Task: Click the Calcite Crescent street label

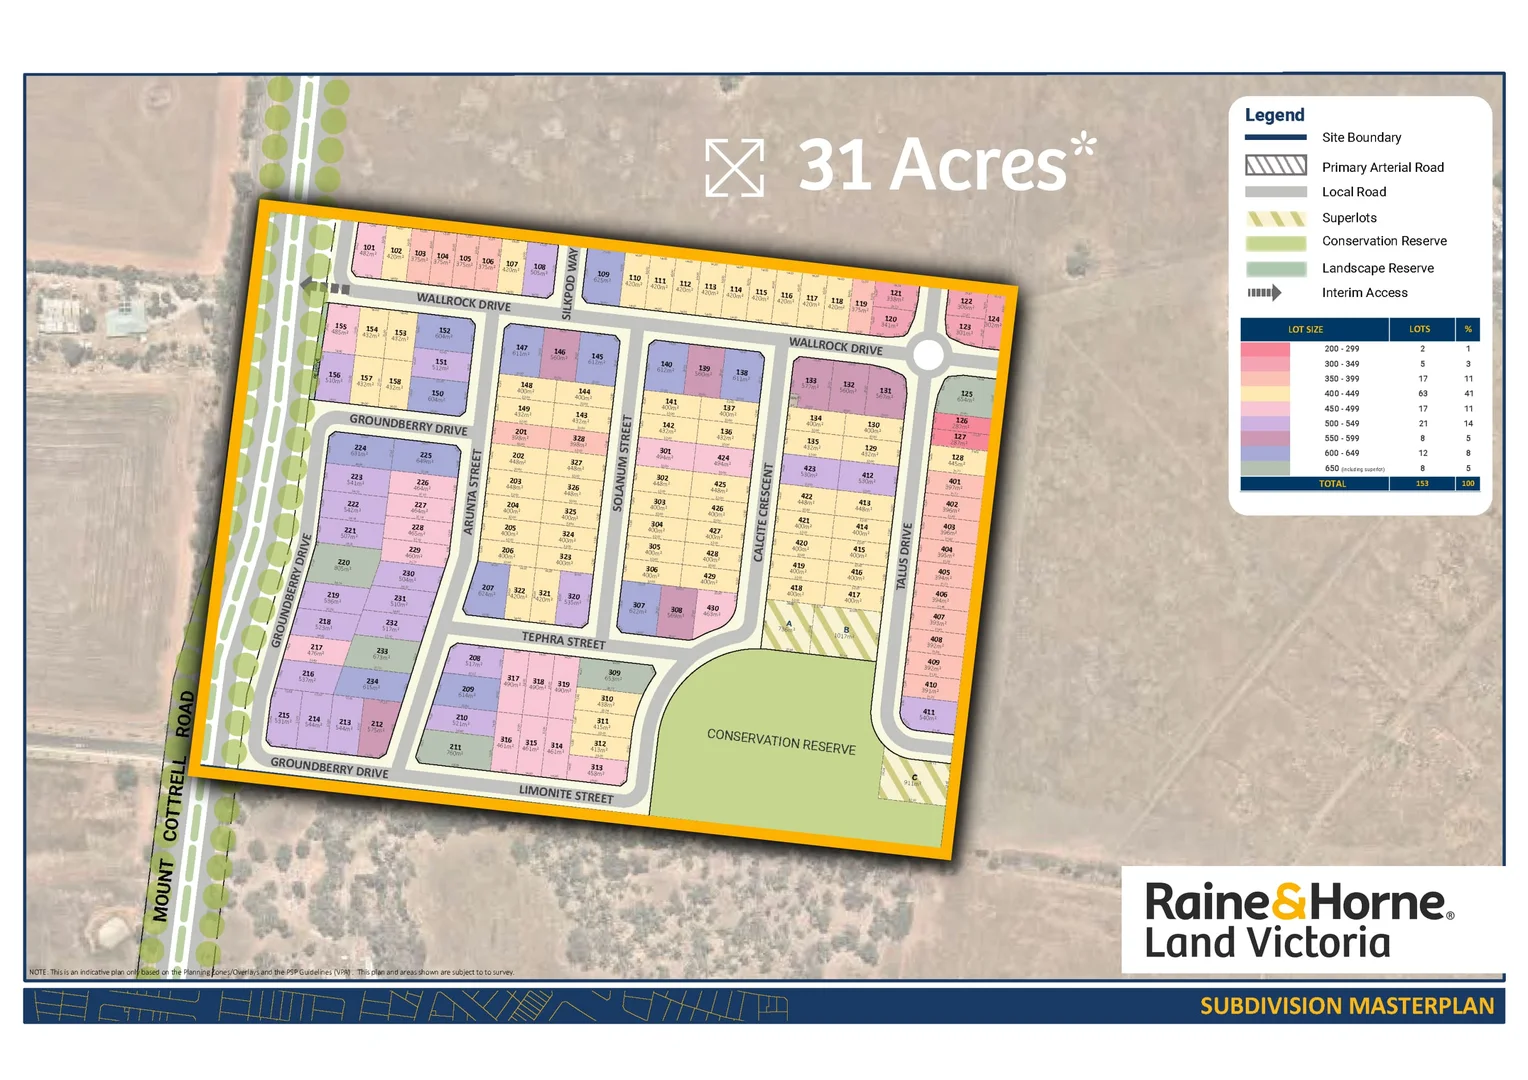Action: (763, 512)
